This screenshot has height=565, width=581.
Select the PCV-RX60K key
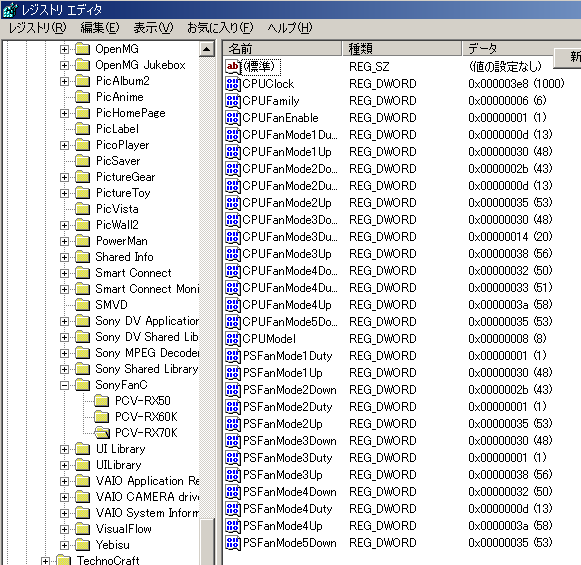tap(146, 417)
